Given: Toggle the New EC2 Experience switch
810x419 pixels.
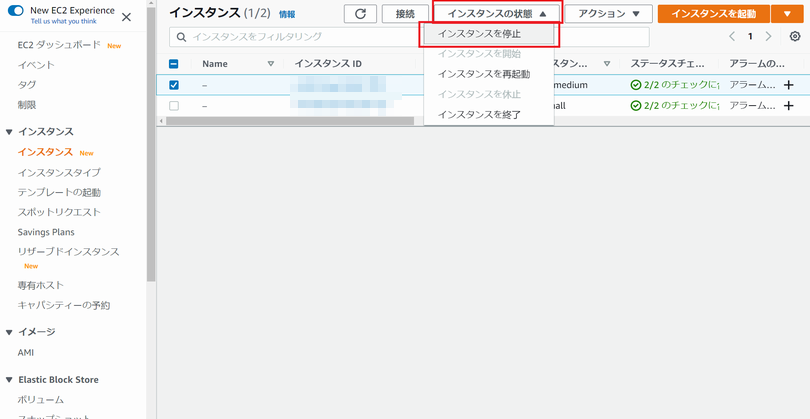Looking at the screenshot, I should (16, 10).
